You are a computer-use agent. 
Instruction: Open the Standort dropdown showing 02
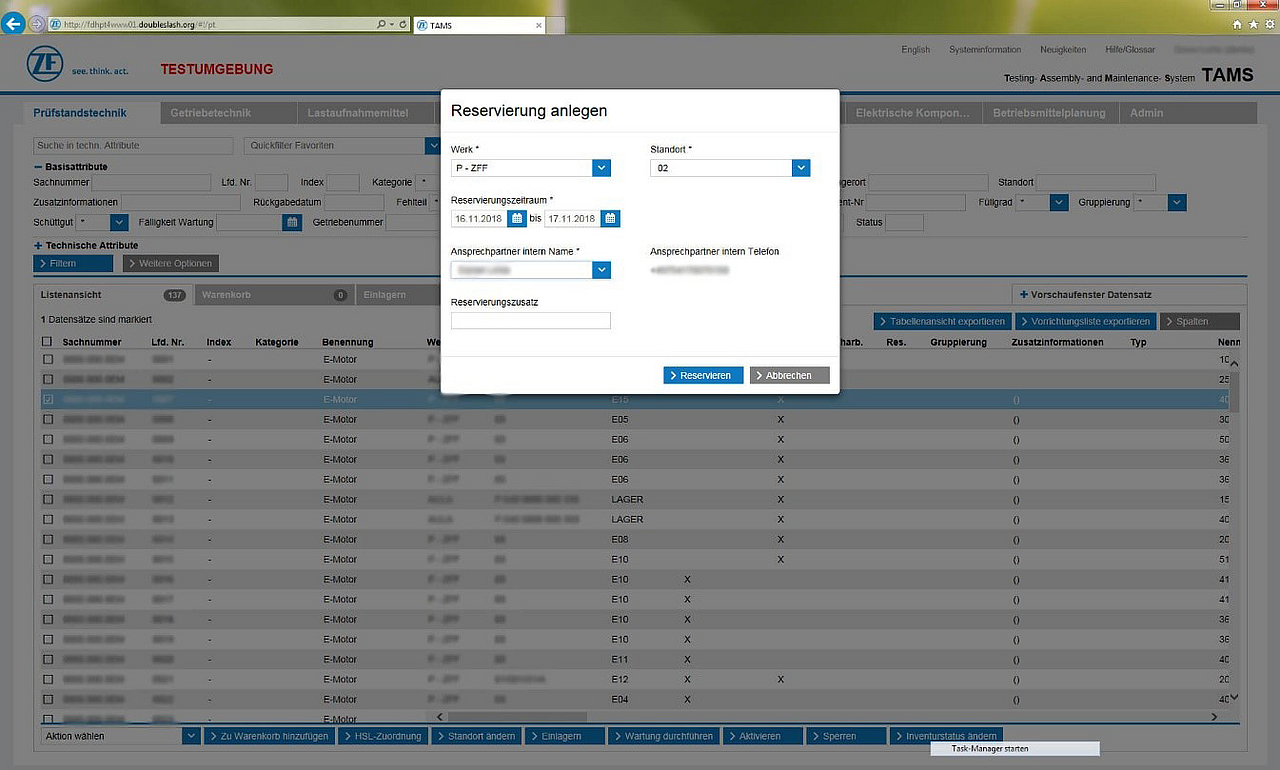801,168
